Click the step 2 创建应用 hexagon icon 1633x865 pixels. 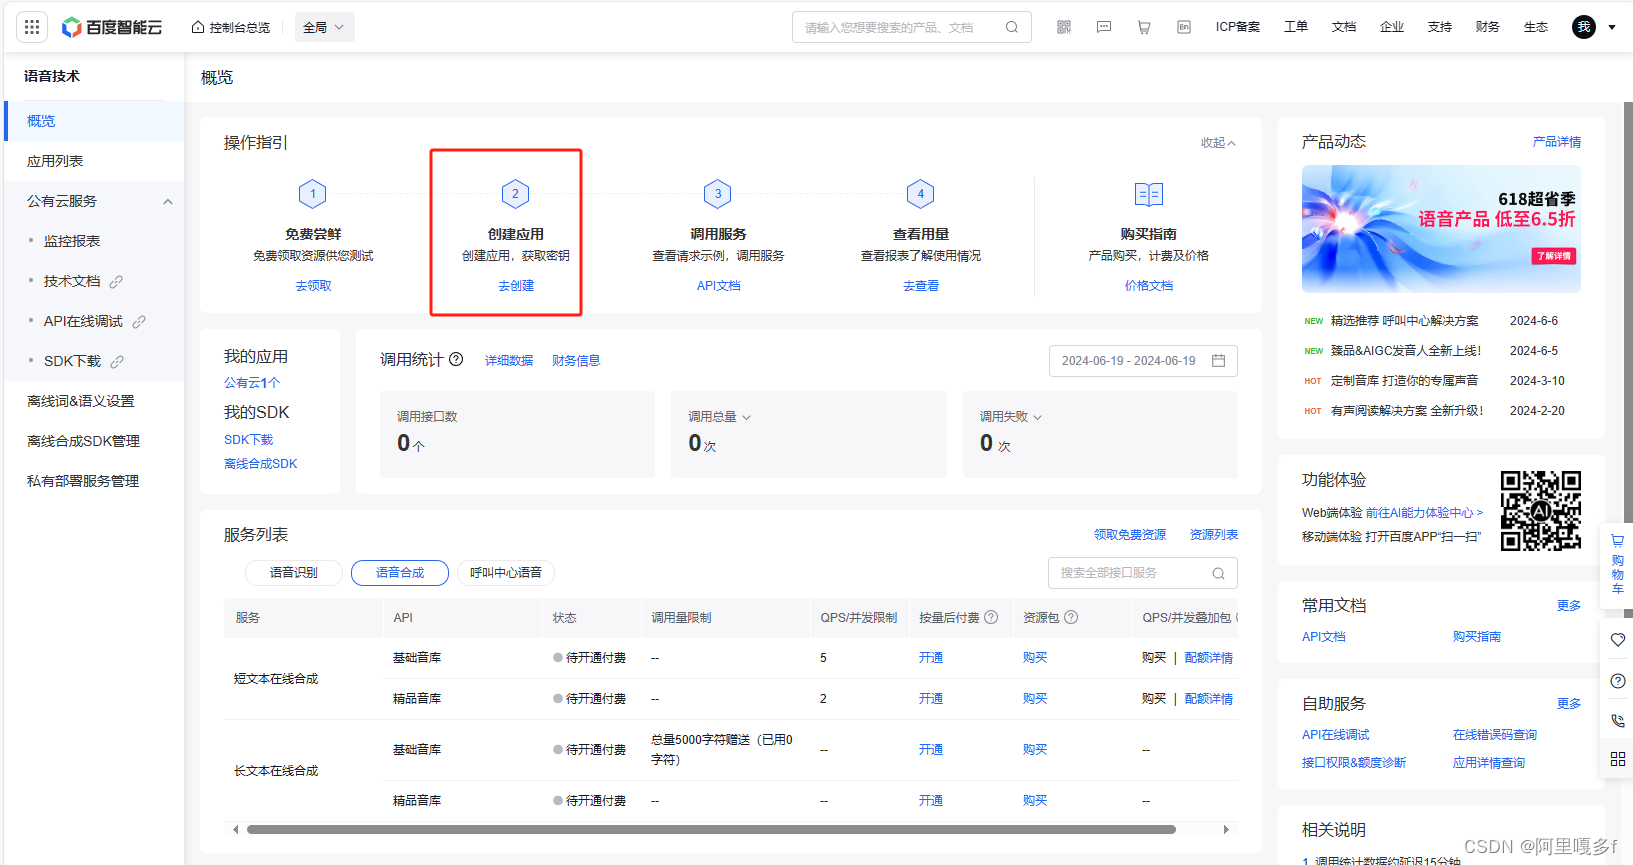[x=516, y=194]
